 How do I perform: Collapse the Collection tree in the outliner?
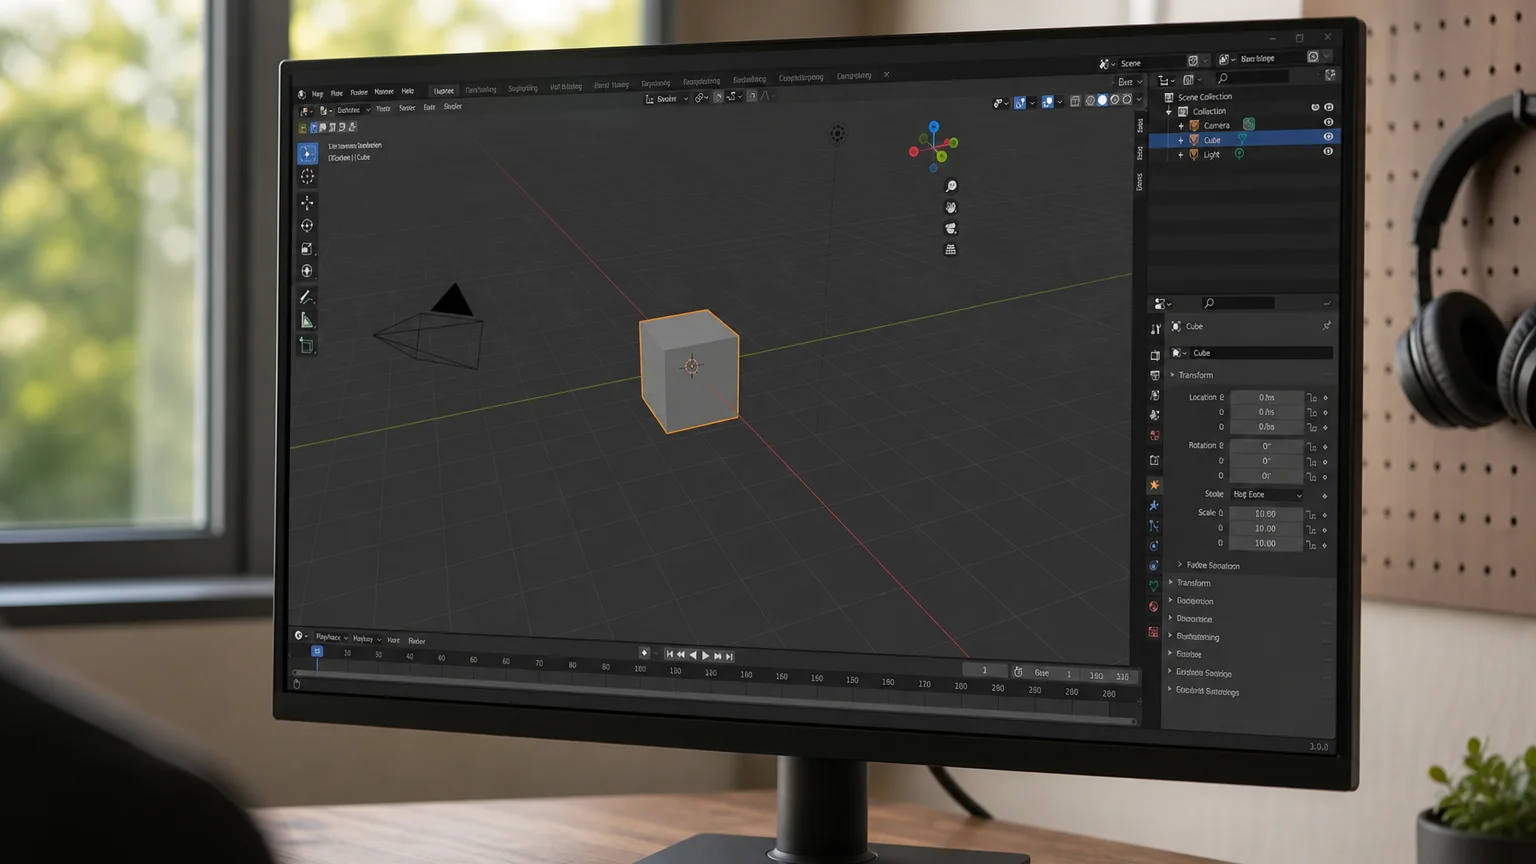pyautogui.click(x=1169, y=111)
